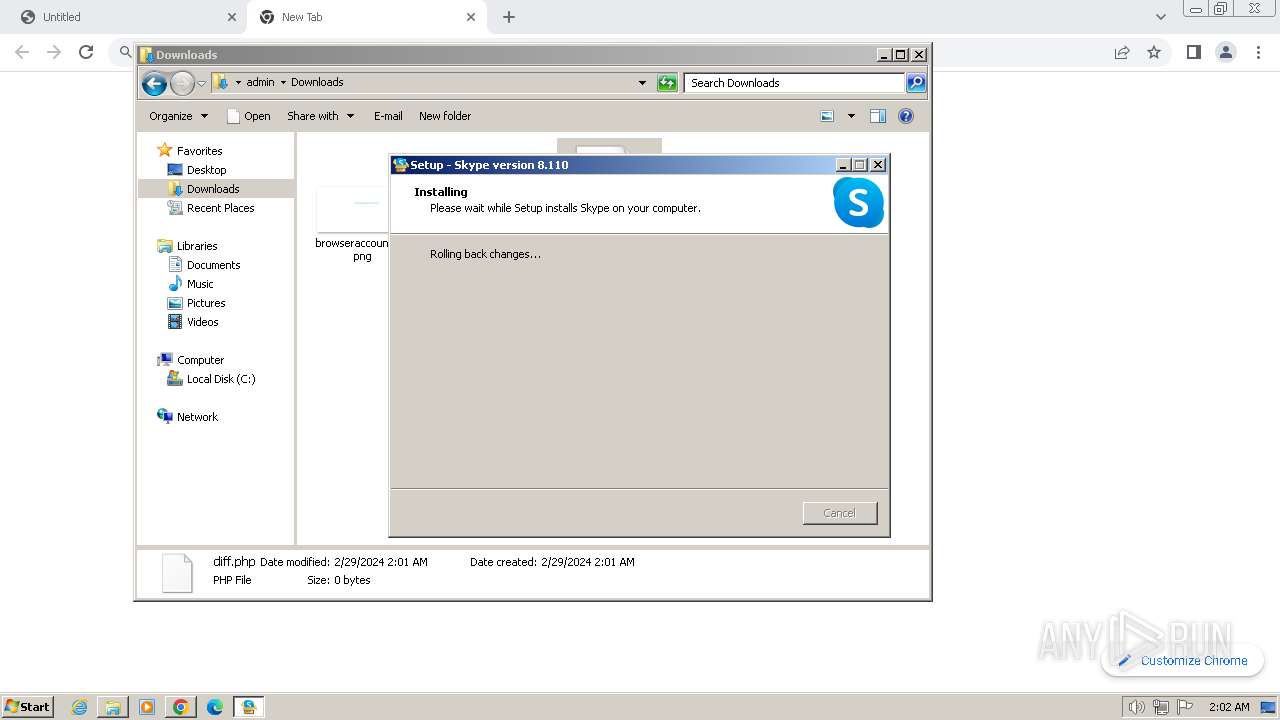Open the Windows Start menu
Image resolution: width=1280 pixels, height=720 pixels.
27,706
